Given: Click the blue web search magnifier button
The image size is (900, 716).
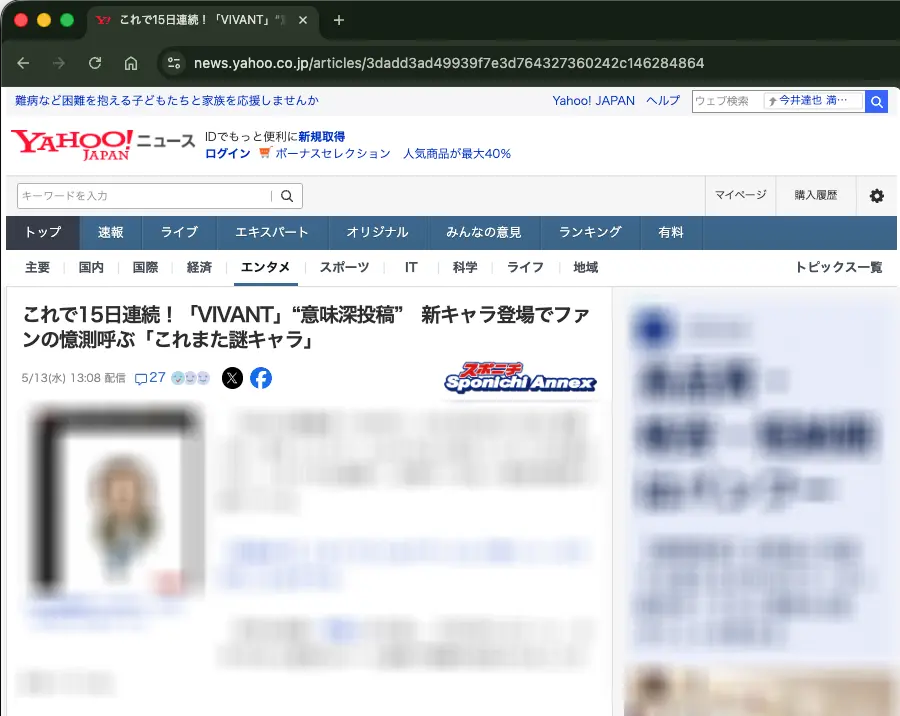Looking at the screenshot, I should (x=876, y=102).
